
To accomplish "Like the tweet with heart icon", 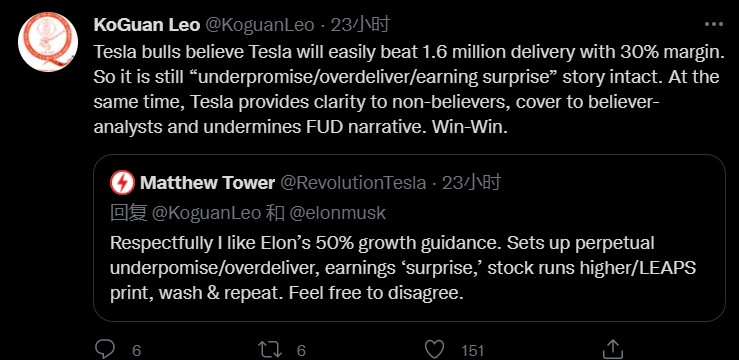I will point(434,349).
